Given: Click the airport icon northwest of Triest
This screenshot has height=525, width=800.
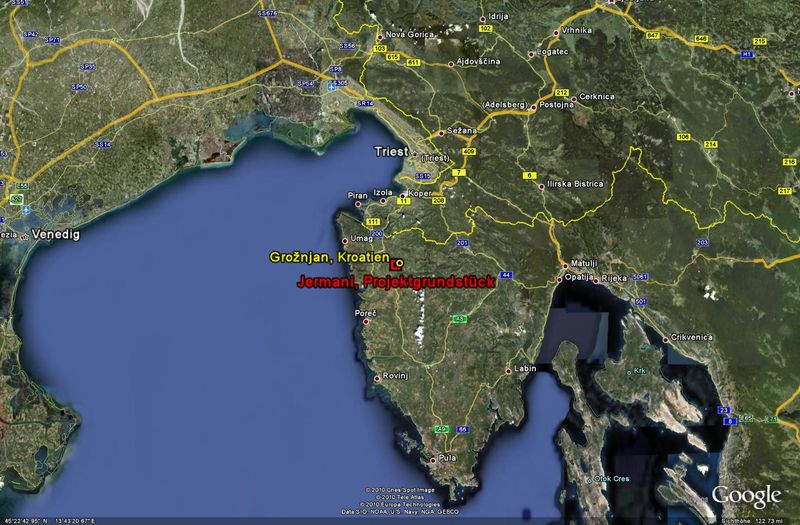Looking at the screenshot, I should [330, 89].
